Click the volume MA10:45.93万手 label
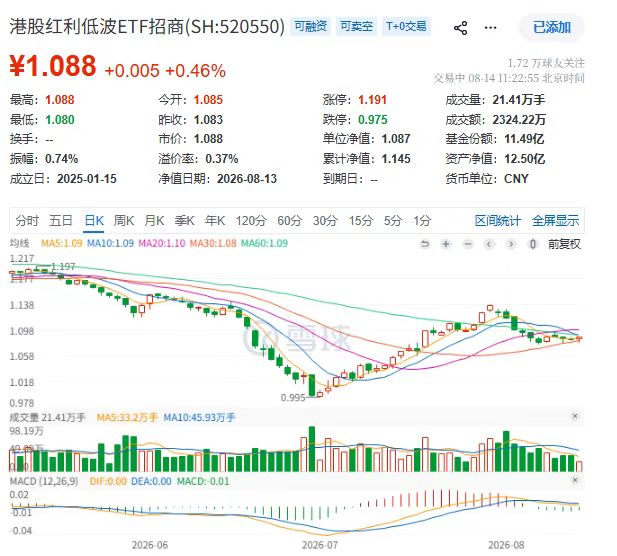 [x=199, y=417]
